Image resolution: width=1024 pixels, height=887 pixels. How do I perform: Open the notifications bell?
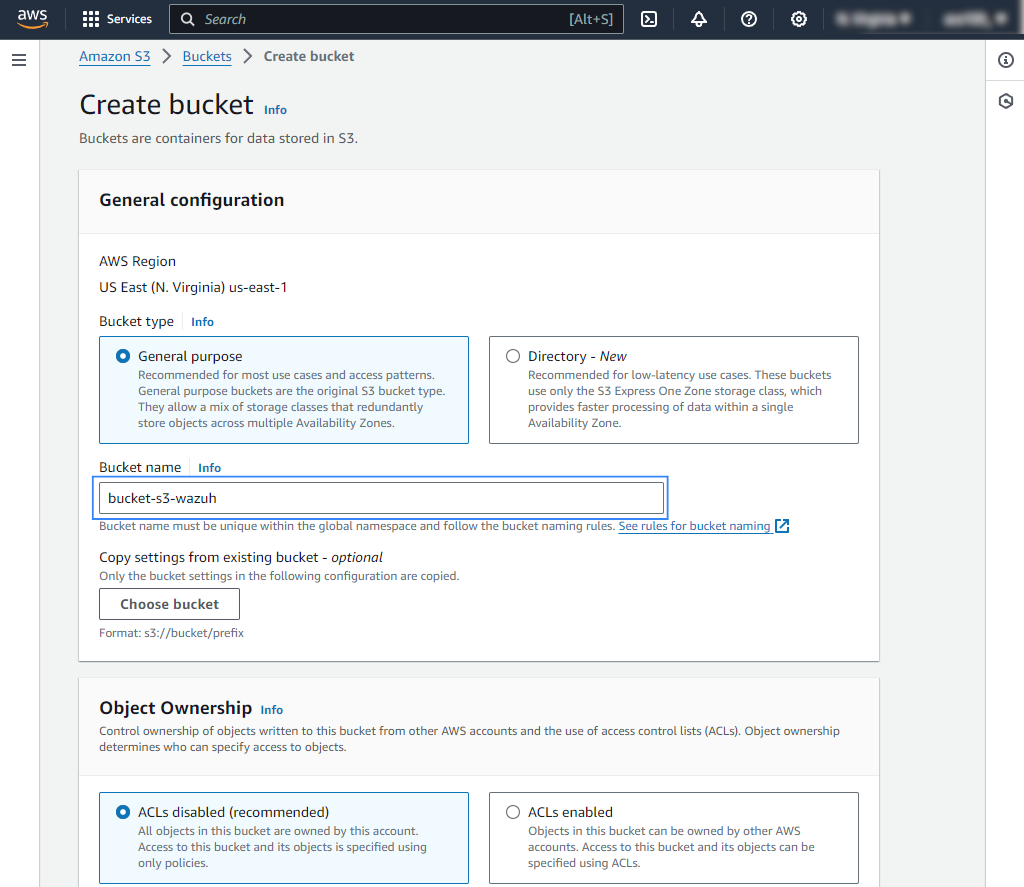698,18
